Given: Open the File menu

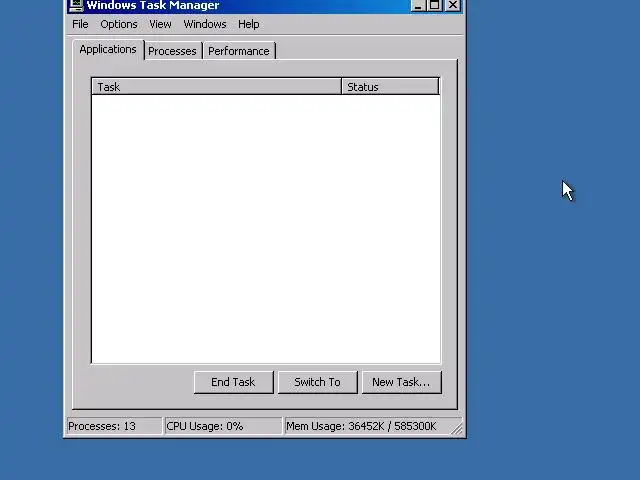Looking at the screenshot, I should [80, 24].
